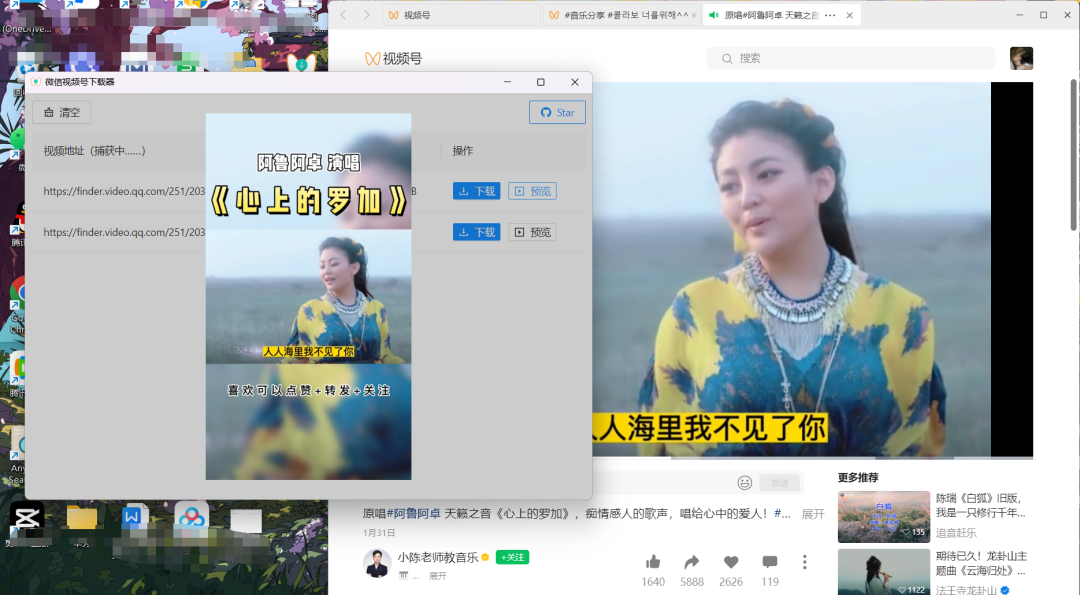1080x595 pixels.
Task: Go back in the 视频号 browser window
Action: tap(343, 14)
